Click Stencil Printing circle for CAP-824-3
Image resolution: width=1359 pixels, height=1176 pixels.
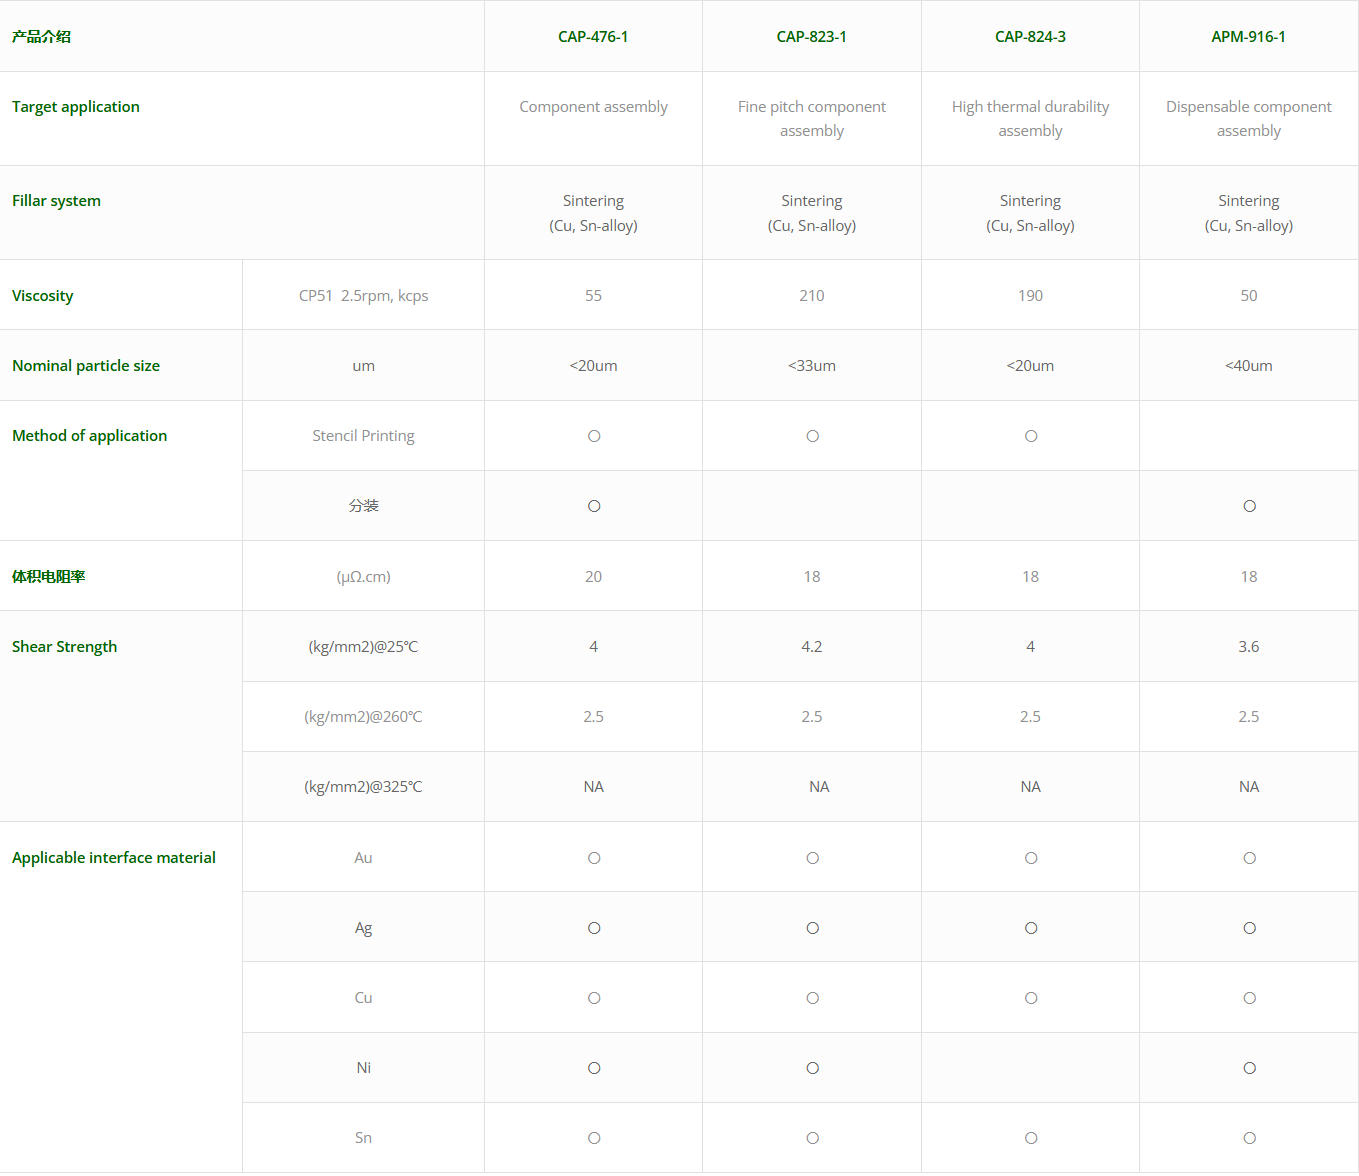(1031, 436)
